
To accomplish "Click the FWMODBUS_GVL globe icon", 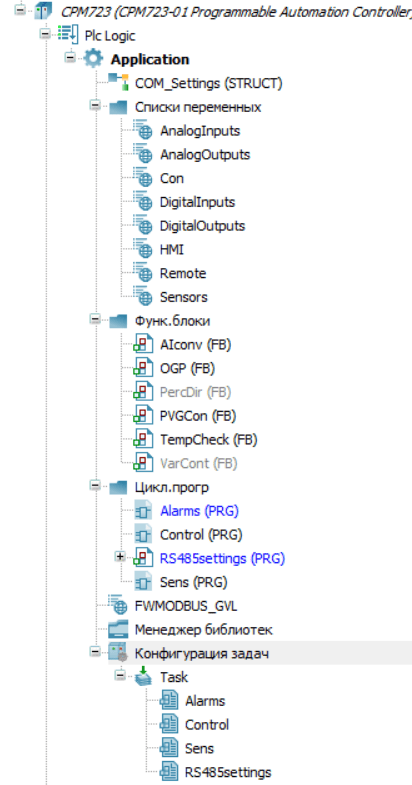I will click(118, 606).
